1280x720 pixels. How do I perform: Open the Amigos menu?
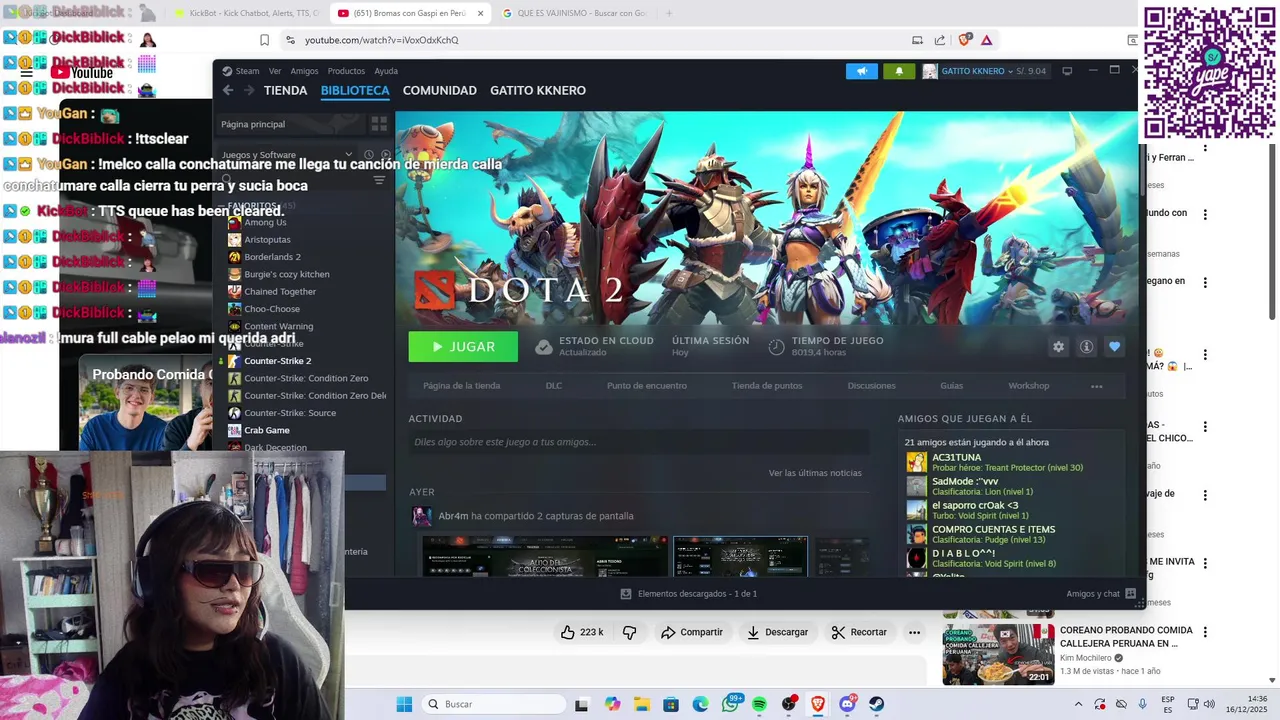coord(304,71)
